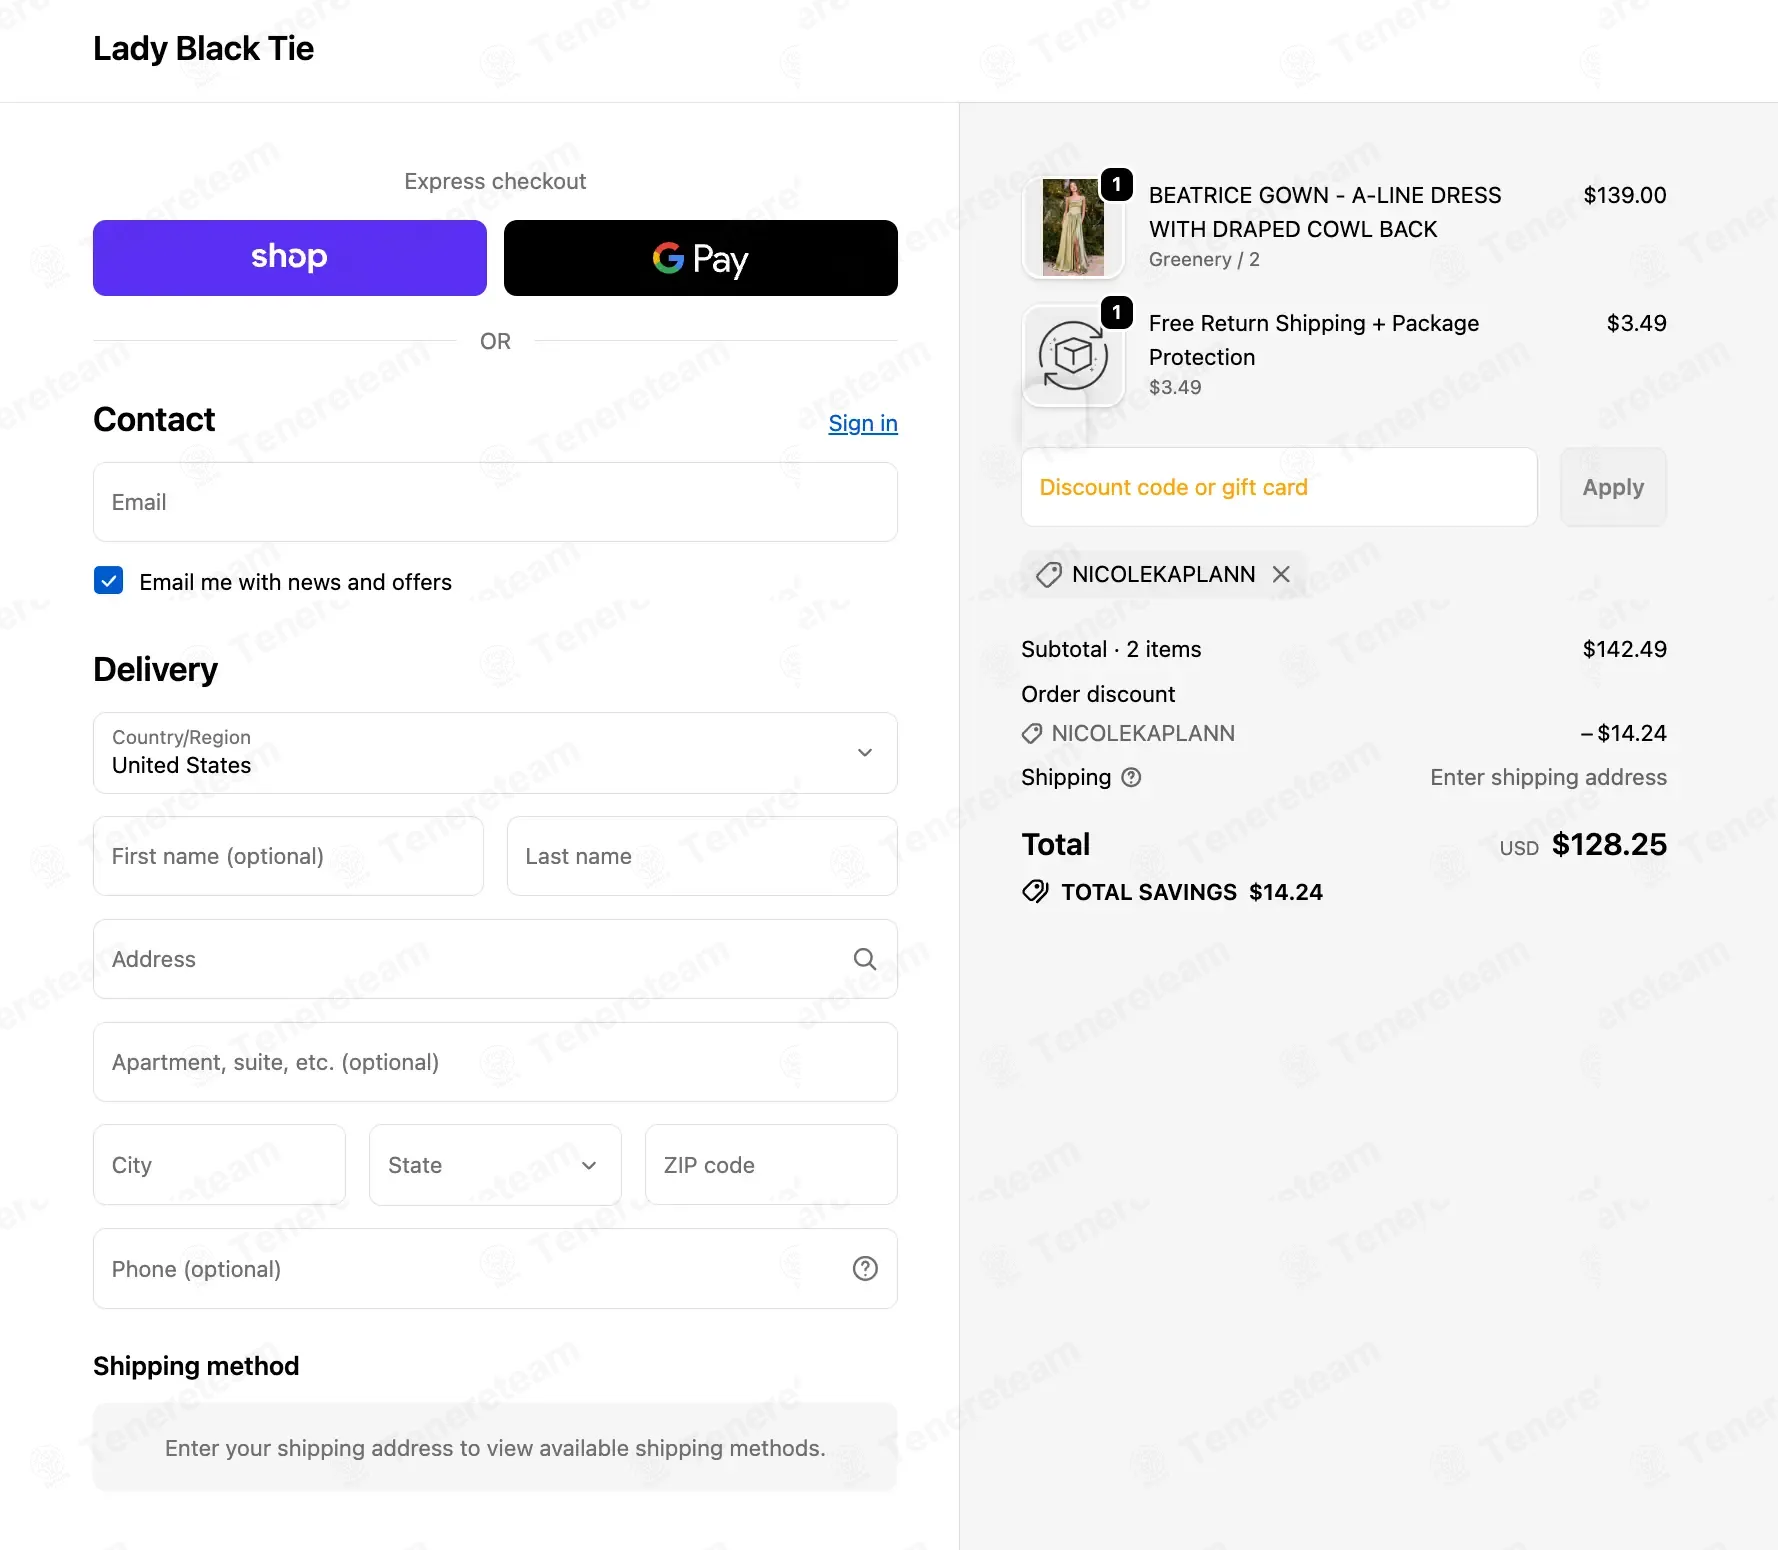Image resolution: width=1778 pixels, height=1550 pixels.
Task: Pay with Shop Pay express button
Action: coord(290,258)
